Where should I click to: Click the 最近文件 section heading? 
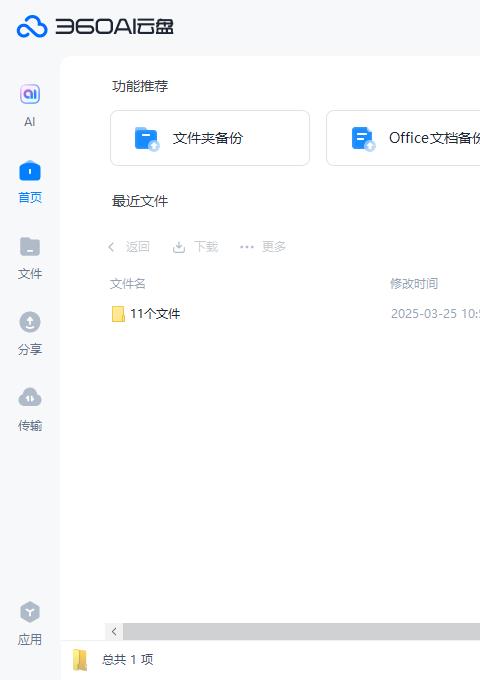[x=140, y=201]
